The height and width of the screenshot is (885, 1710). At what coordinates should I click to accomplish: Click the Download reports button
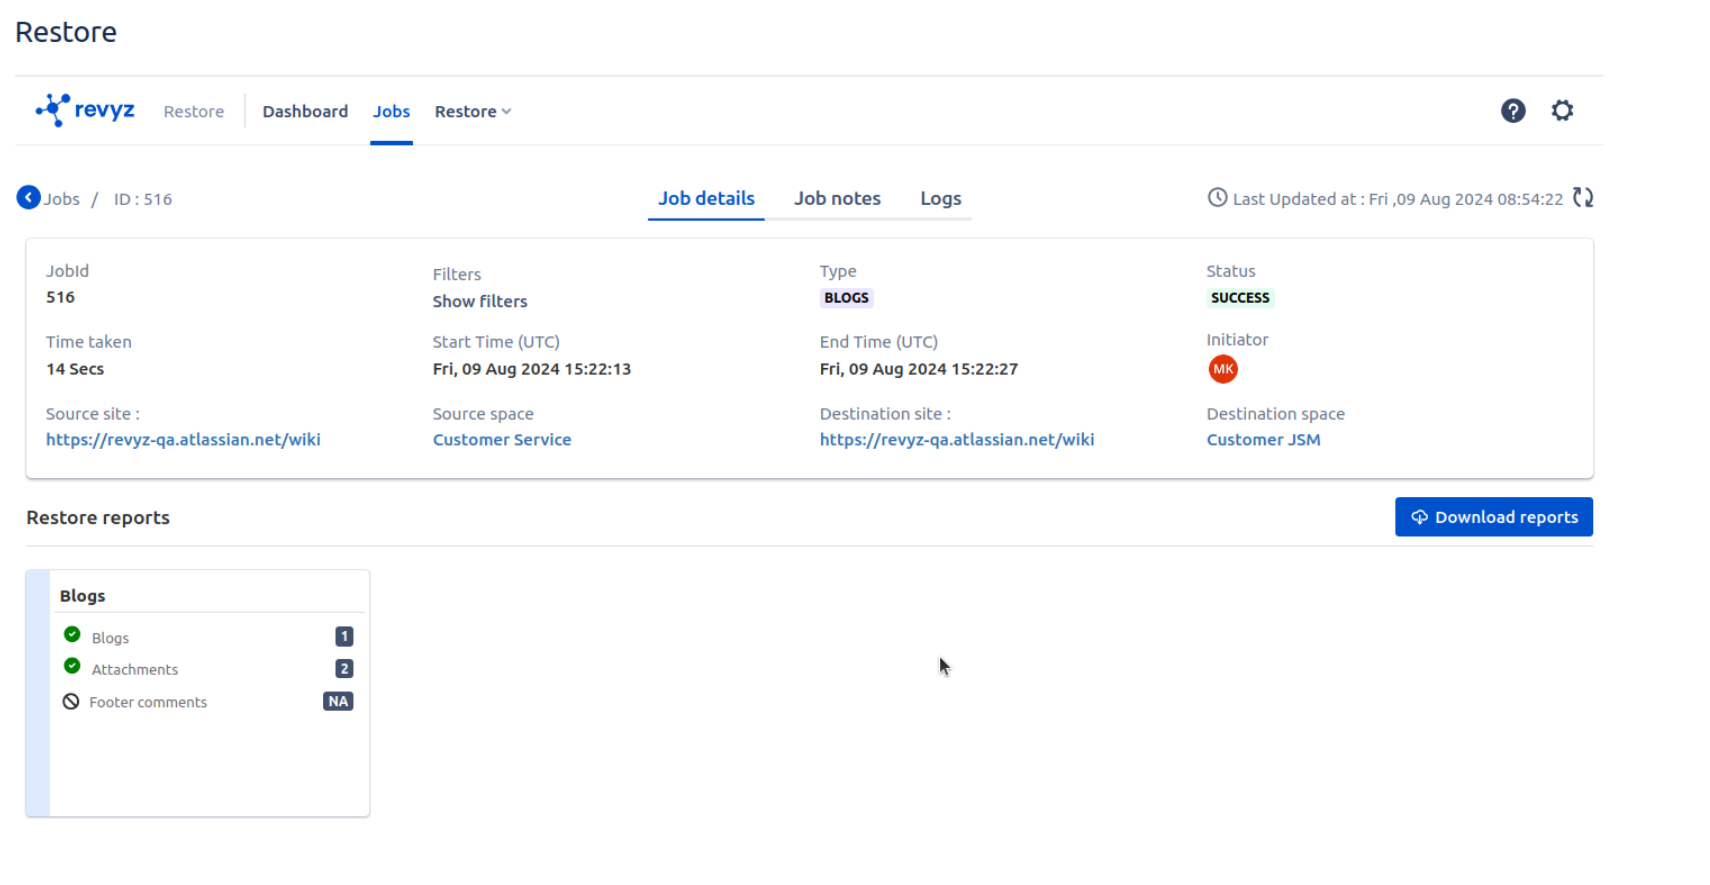click(1493, 517)
